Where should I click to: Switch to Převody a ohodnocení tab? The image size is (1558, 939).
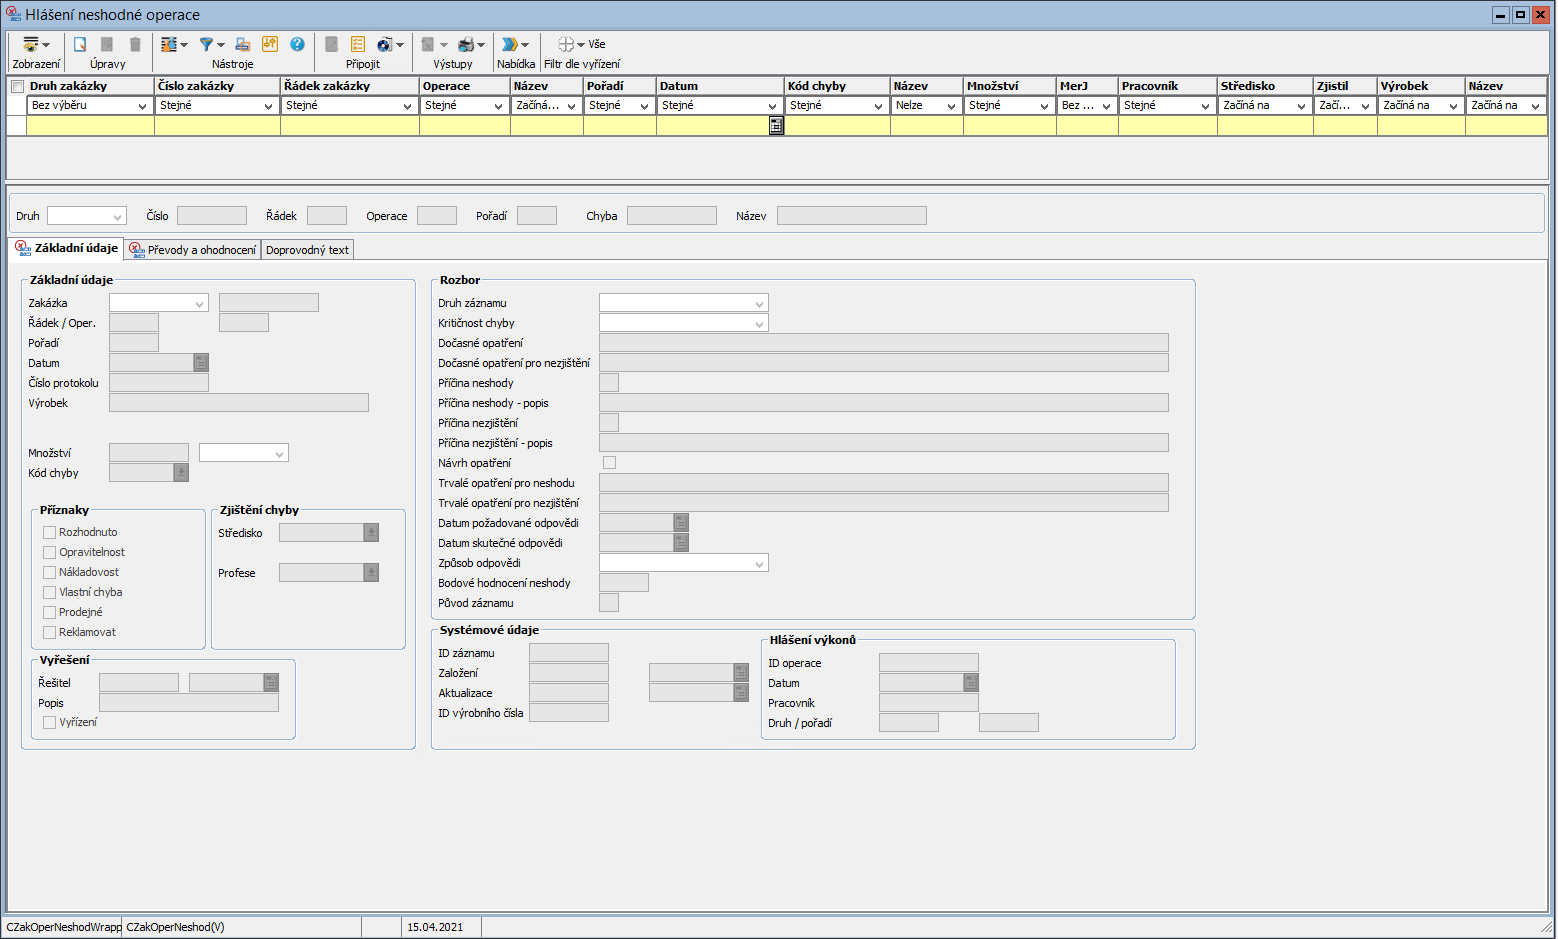[193, 250]
